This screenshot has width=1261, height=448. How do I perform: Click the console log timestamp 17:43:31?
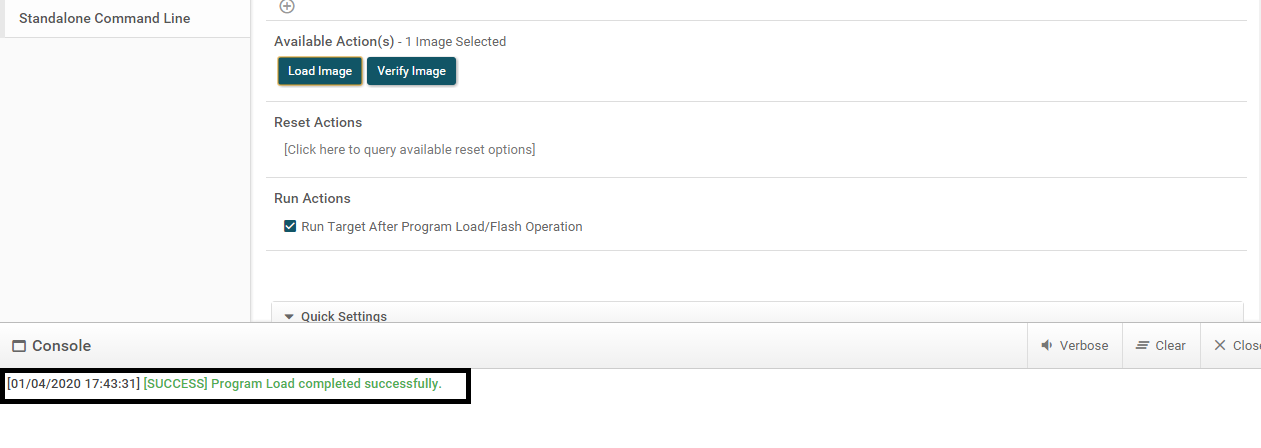click(73, 384)
